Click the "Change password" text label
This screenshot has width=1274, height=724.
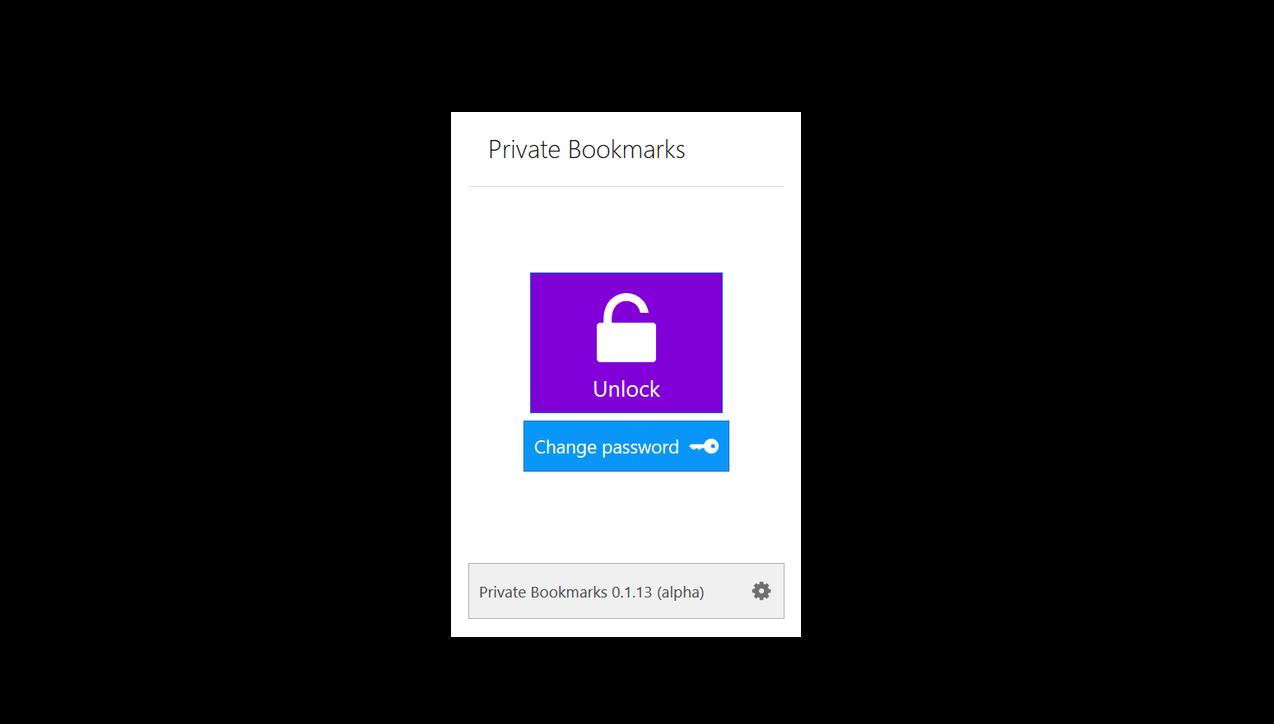pyautogui.click(x=606, y=447)
